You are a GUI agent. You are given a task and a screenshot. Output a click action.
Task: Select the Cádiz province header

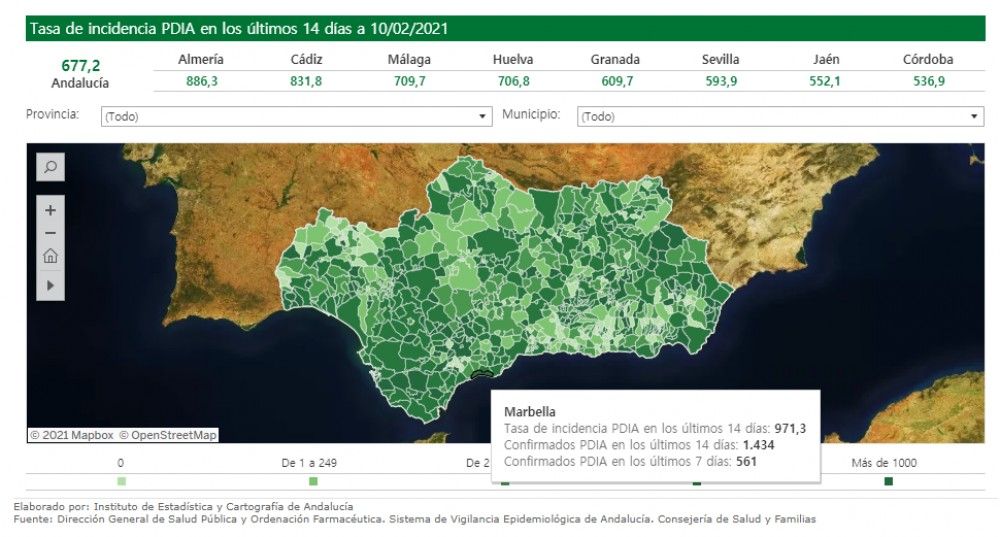click(306, 59)
